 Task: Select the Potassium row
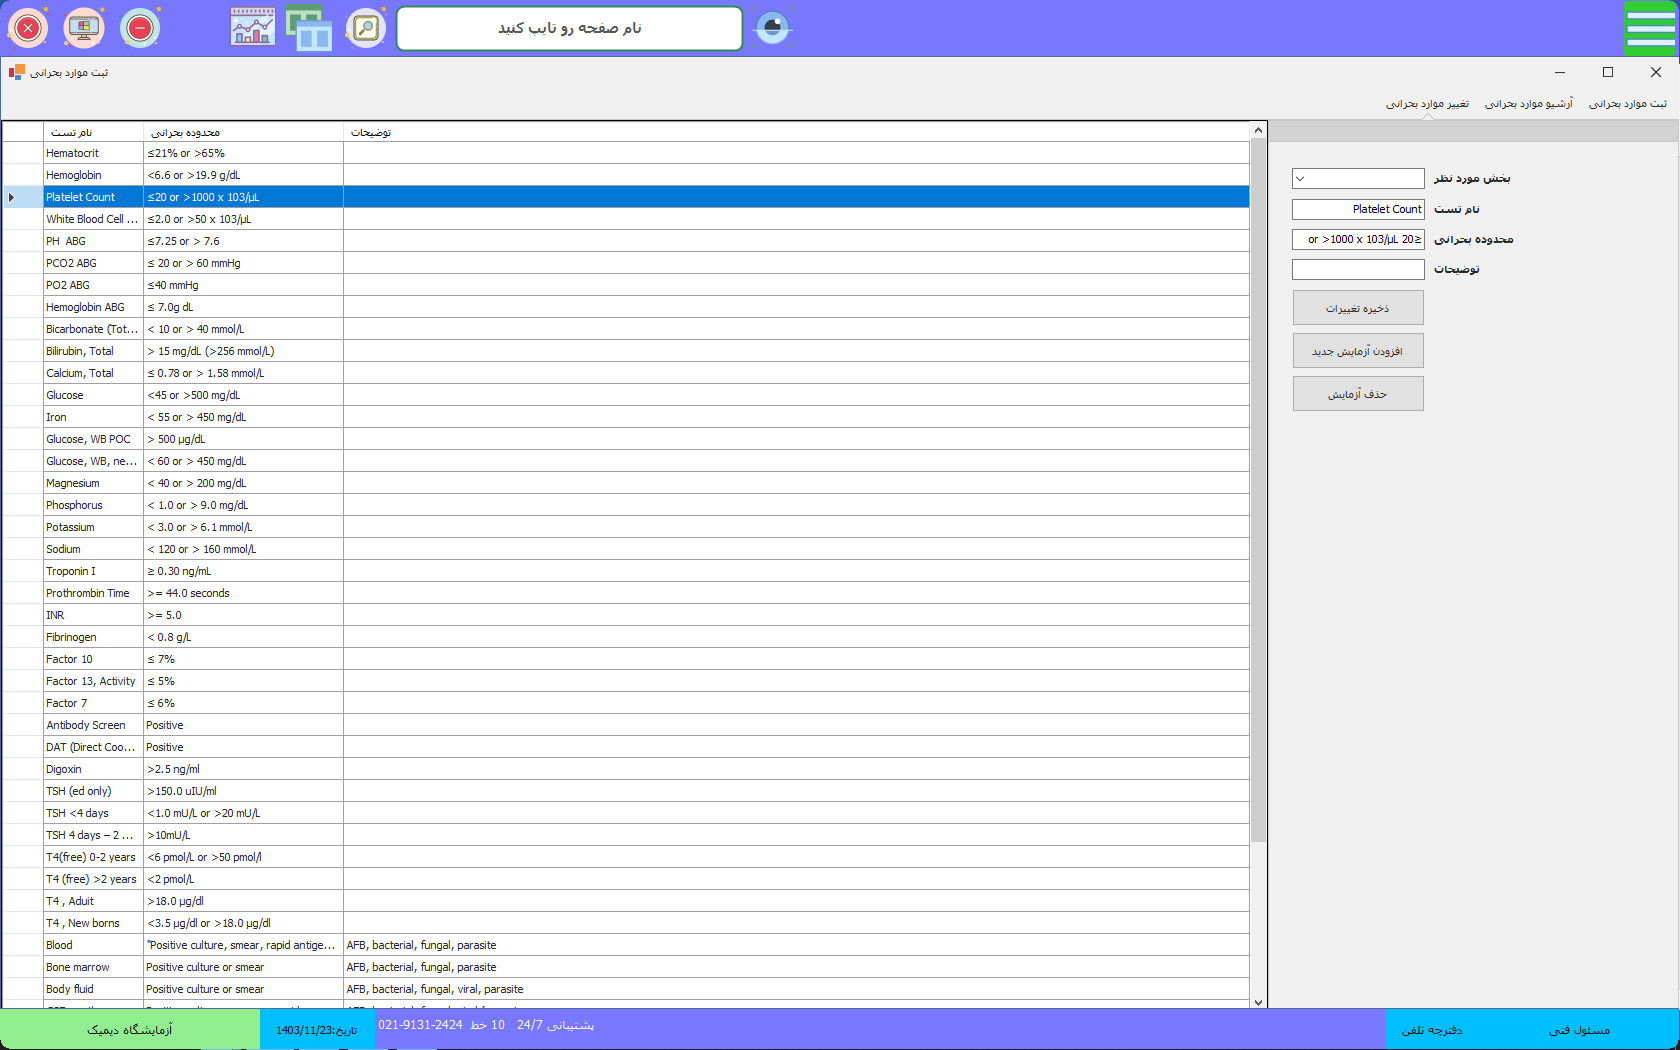click(626, 527)
